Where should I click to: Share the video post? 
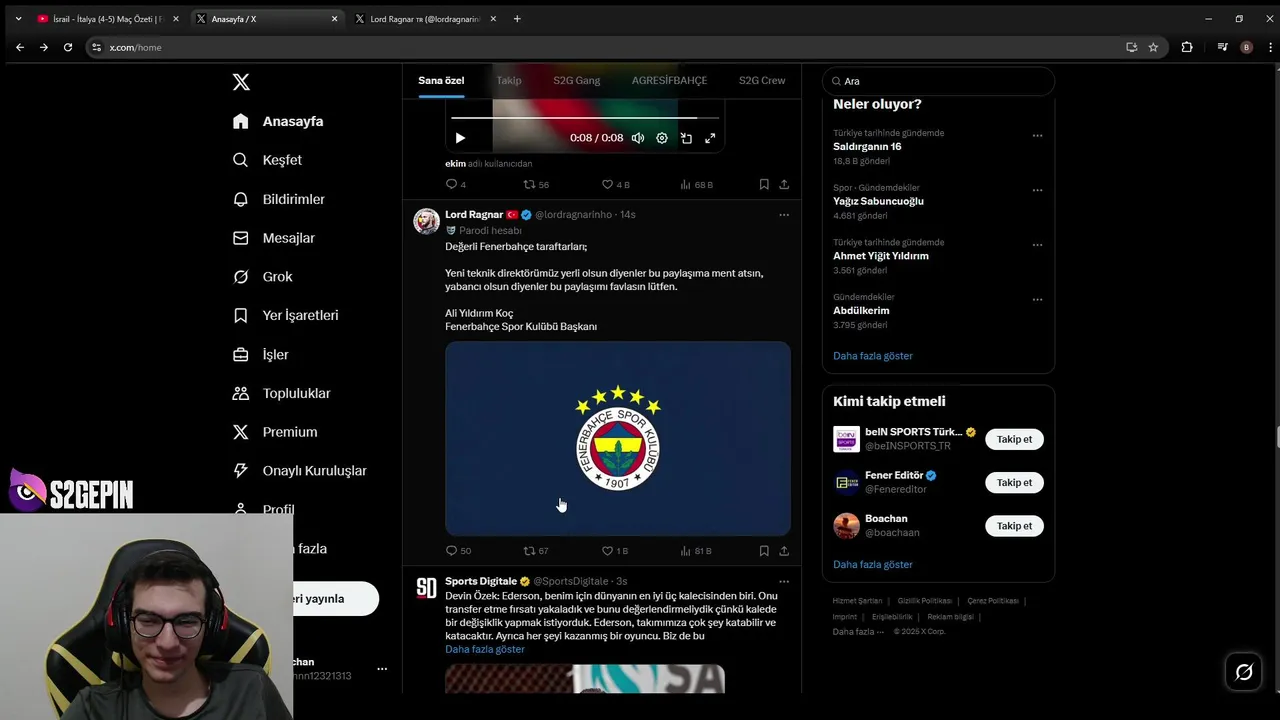tap(784, 184)
